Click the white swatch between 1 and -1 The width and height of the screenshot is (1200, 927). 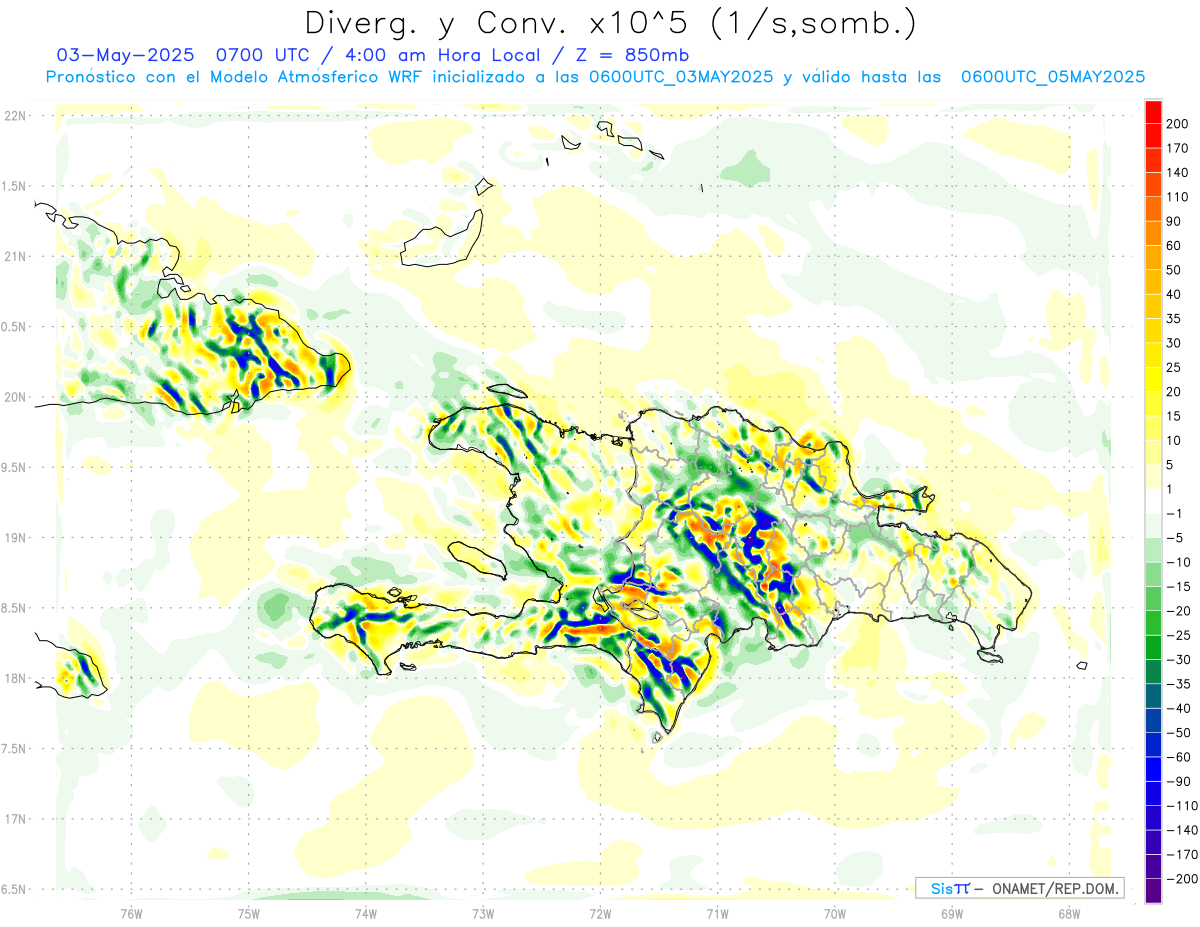coord(1153,501)
